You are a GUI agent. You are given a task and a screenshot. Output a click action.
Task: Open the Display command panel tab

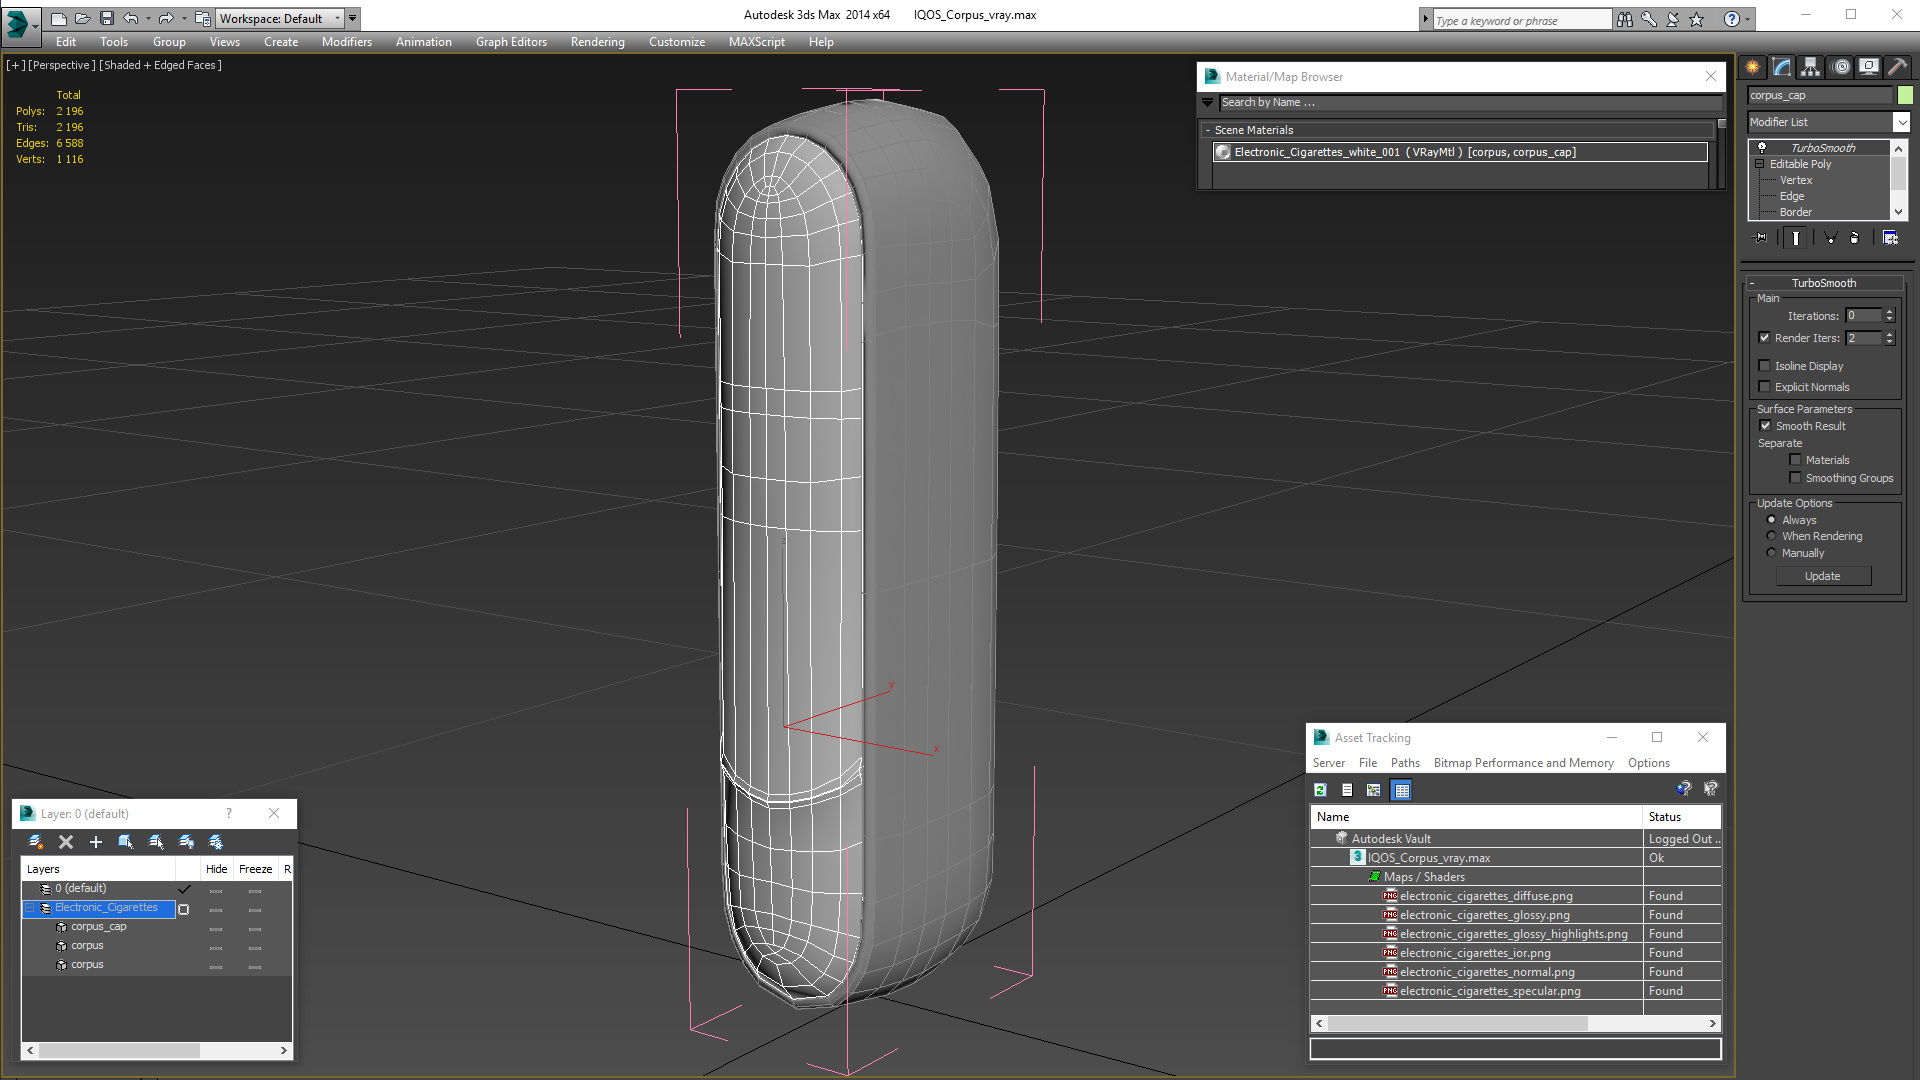point(1869,67)
